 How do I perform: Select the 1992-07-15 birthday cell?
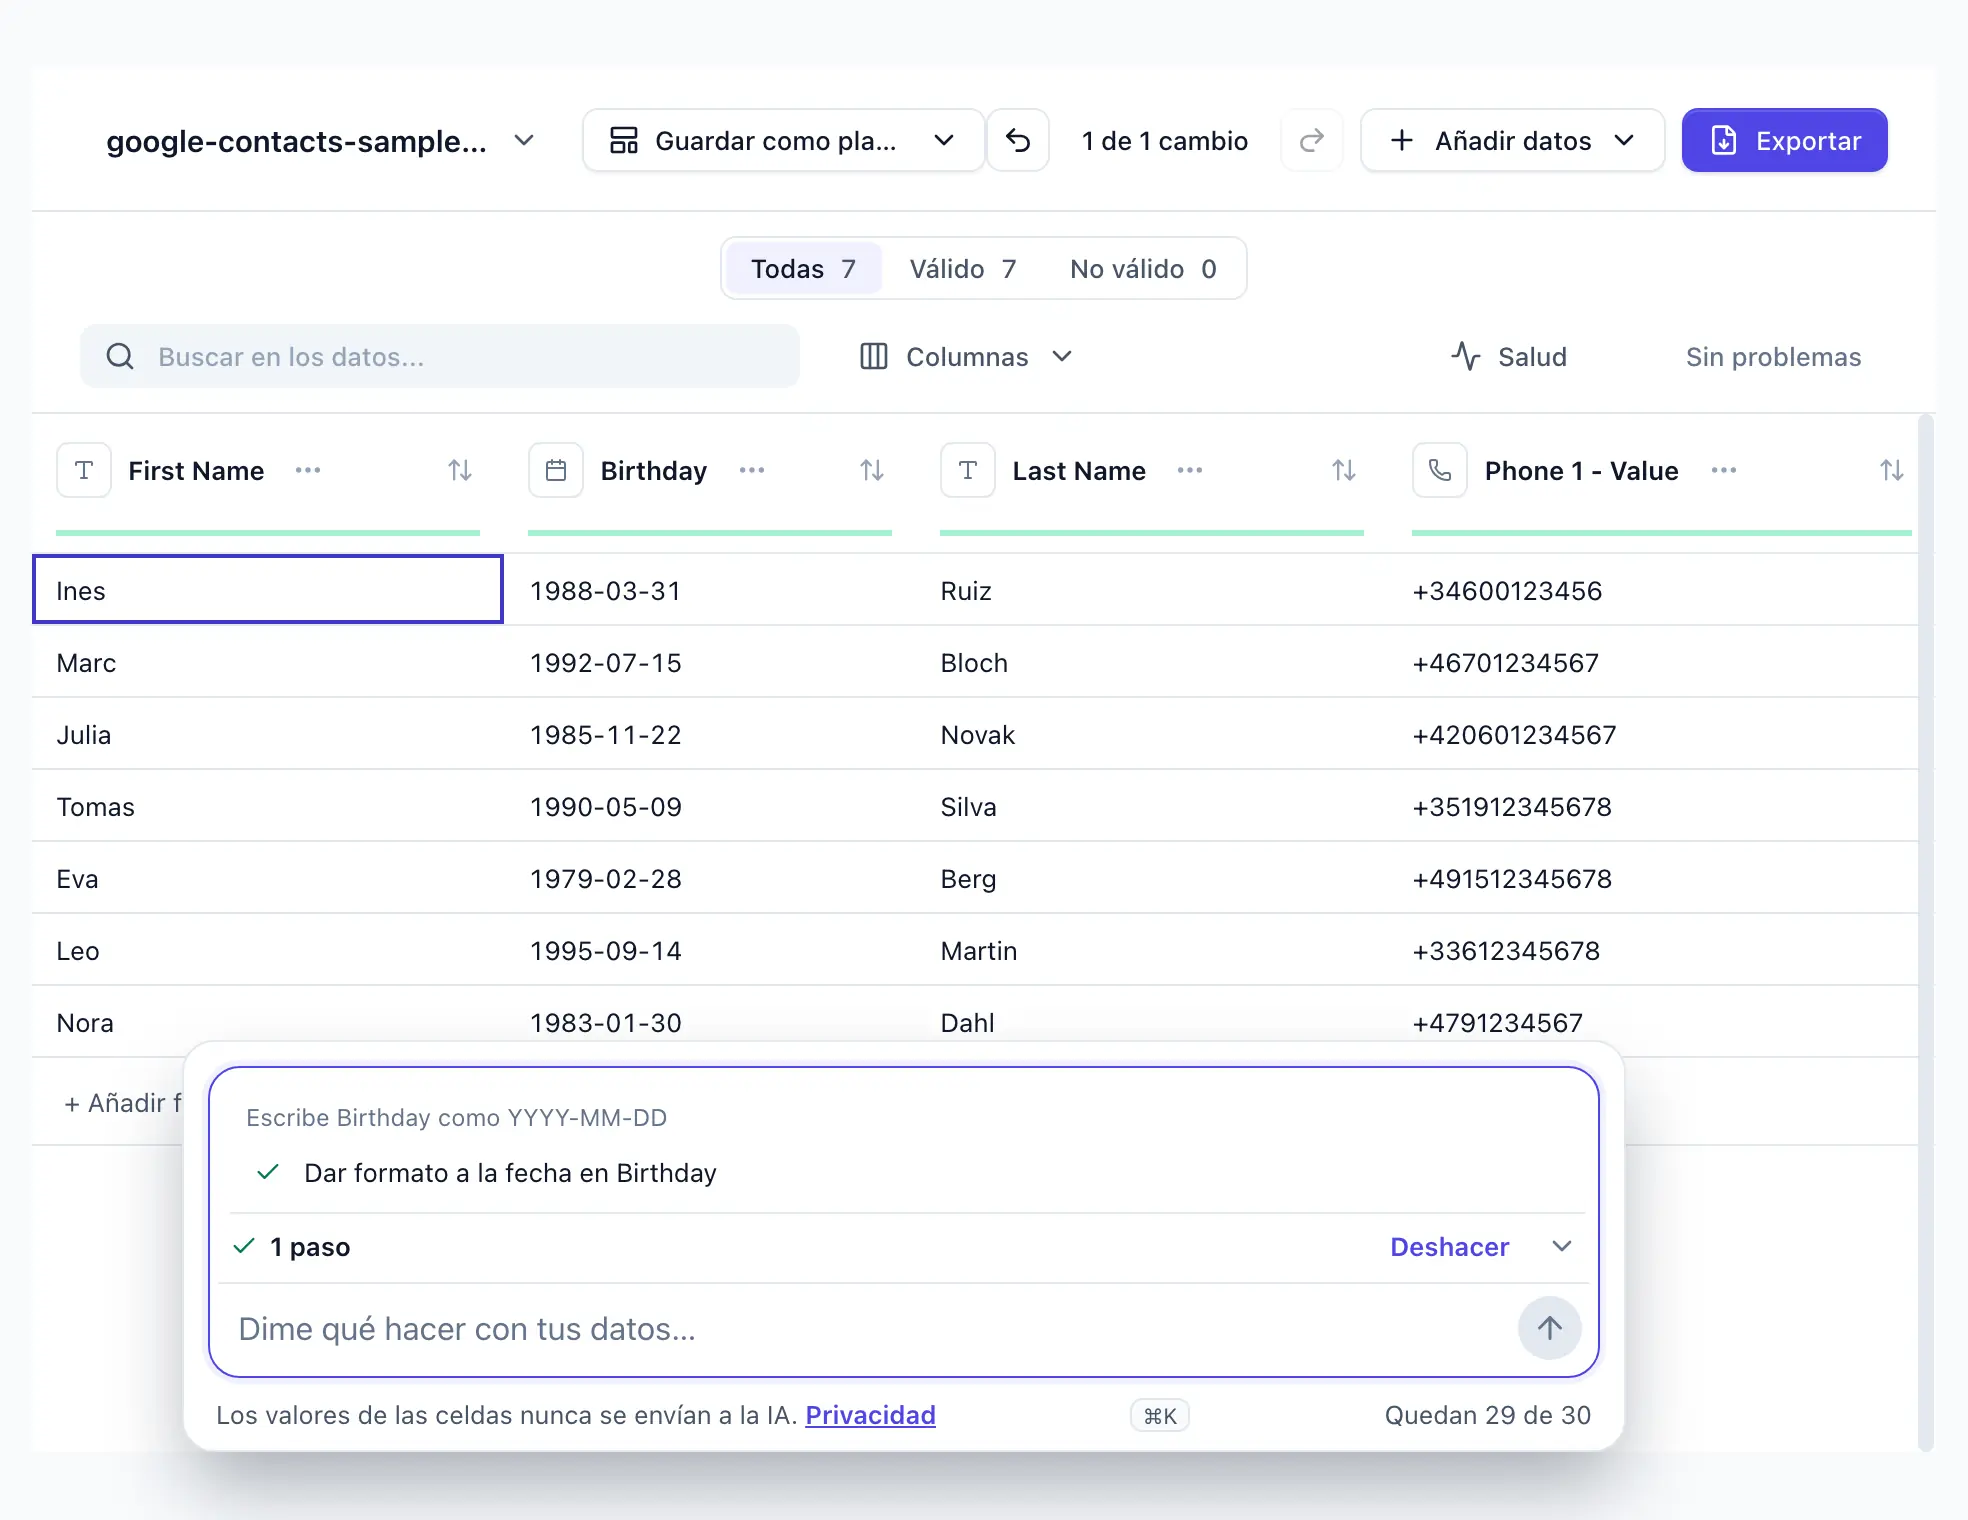[x=710, y=662]
